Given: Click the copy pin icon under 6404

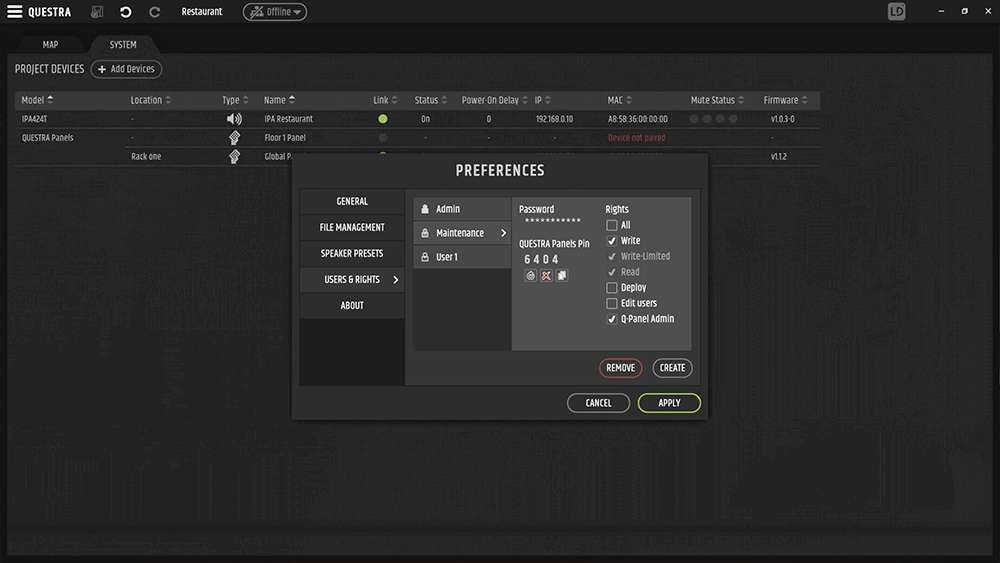Looking at the screenshot, I should tap(561, 275).
